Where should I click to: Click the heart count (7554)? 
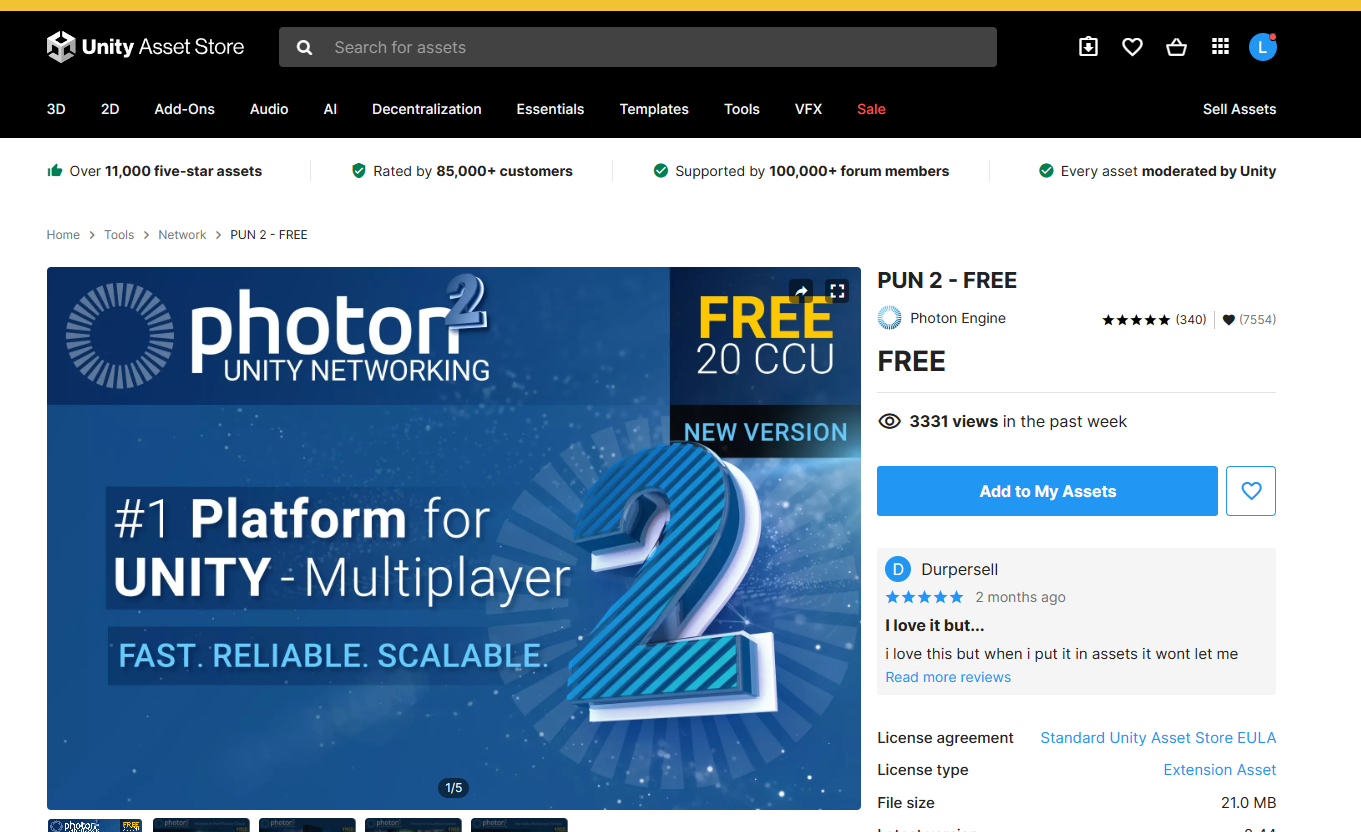pyautogui.click(x=1249, y=320)
